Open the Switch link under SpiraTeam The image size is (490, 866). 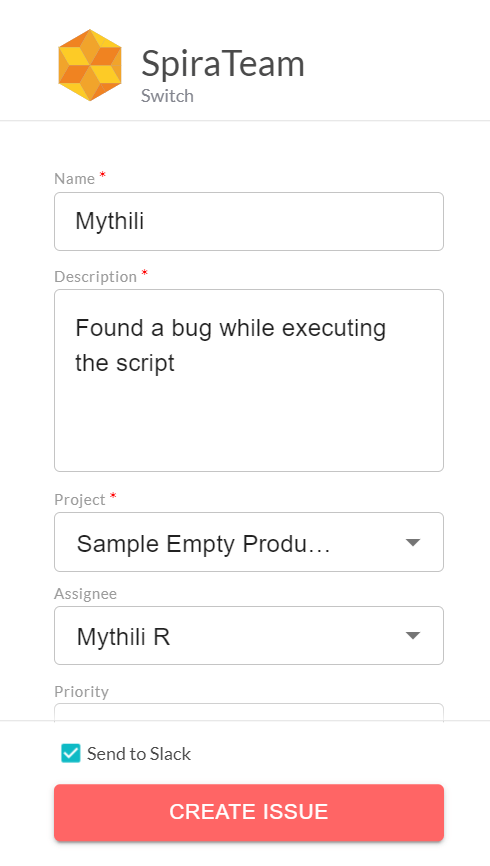pos(167,96)
